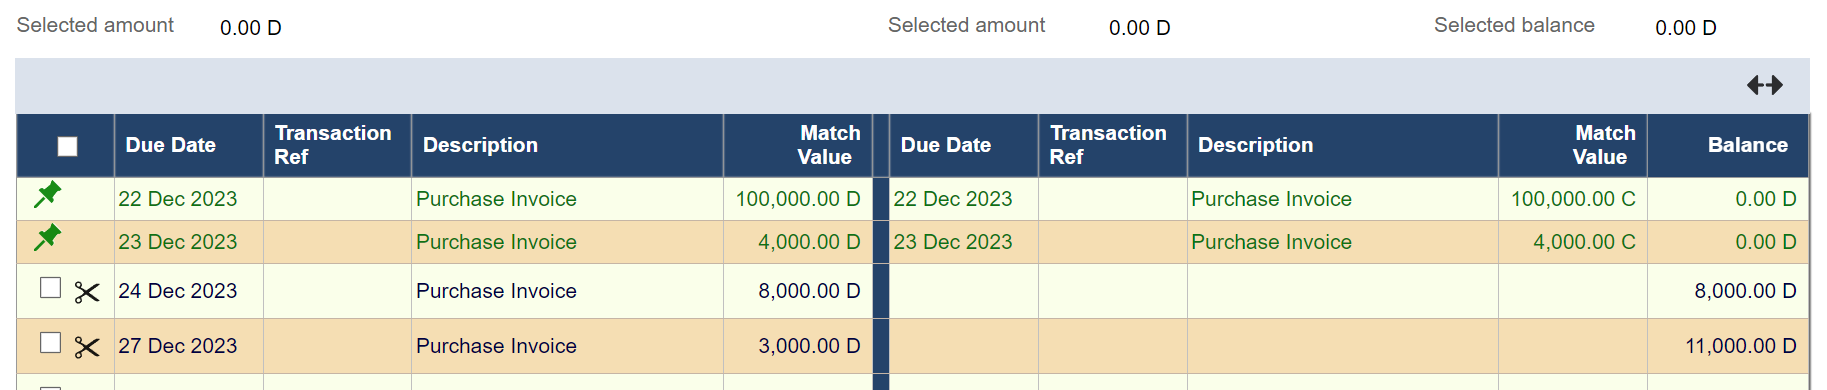Click scissors icon for 27 Dec 2023 invoice
The width and height of the screenshot is (1827, 390).
coord(87,347)
